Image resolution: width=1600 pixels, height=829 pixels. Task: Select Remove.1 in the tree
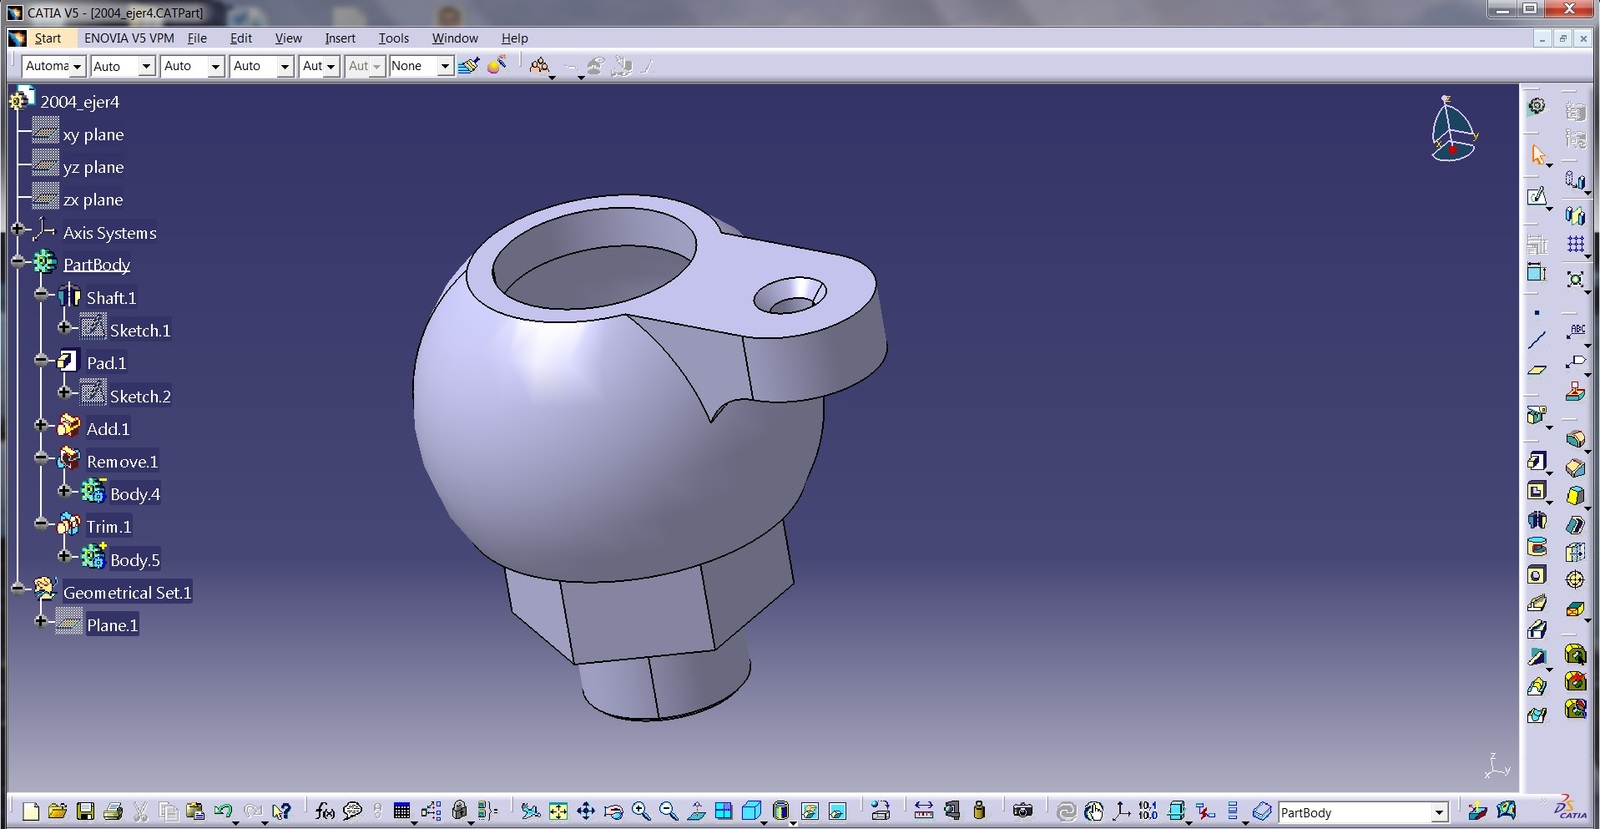click(122, 461)
